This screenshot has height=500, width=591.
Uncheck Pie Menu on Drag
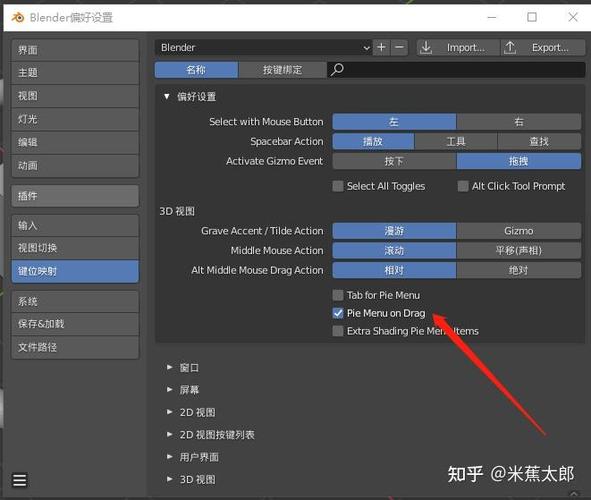coord(338,313)
